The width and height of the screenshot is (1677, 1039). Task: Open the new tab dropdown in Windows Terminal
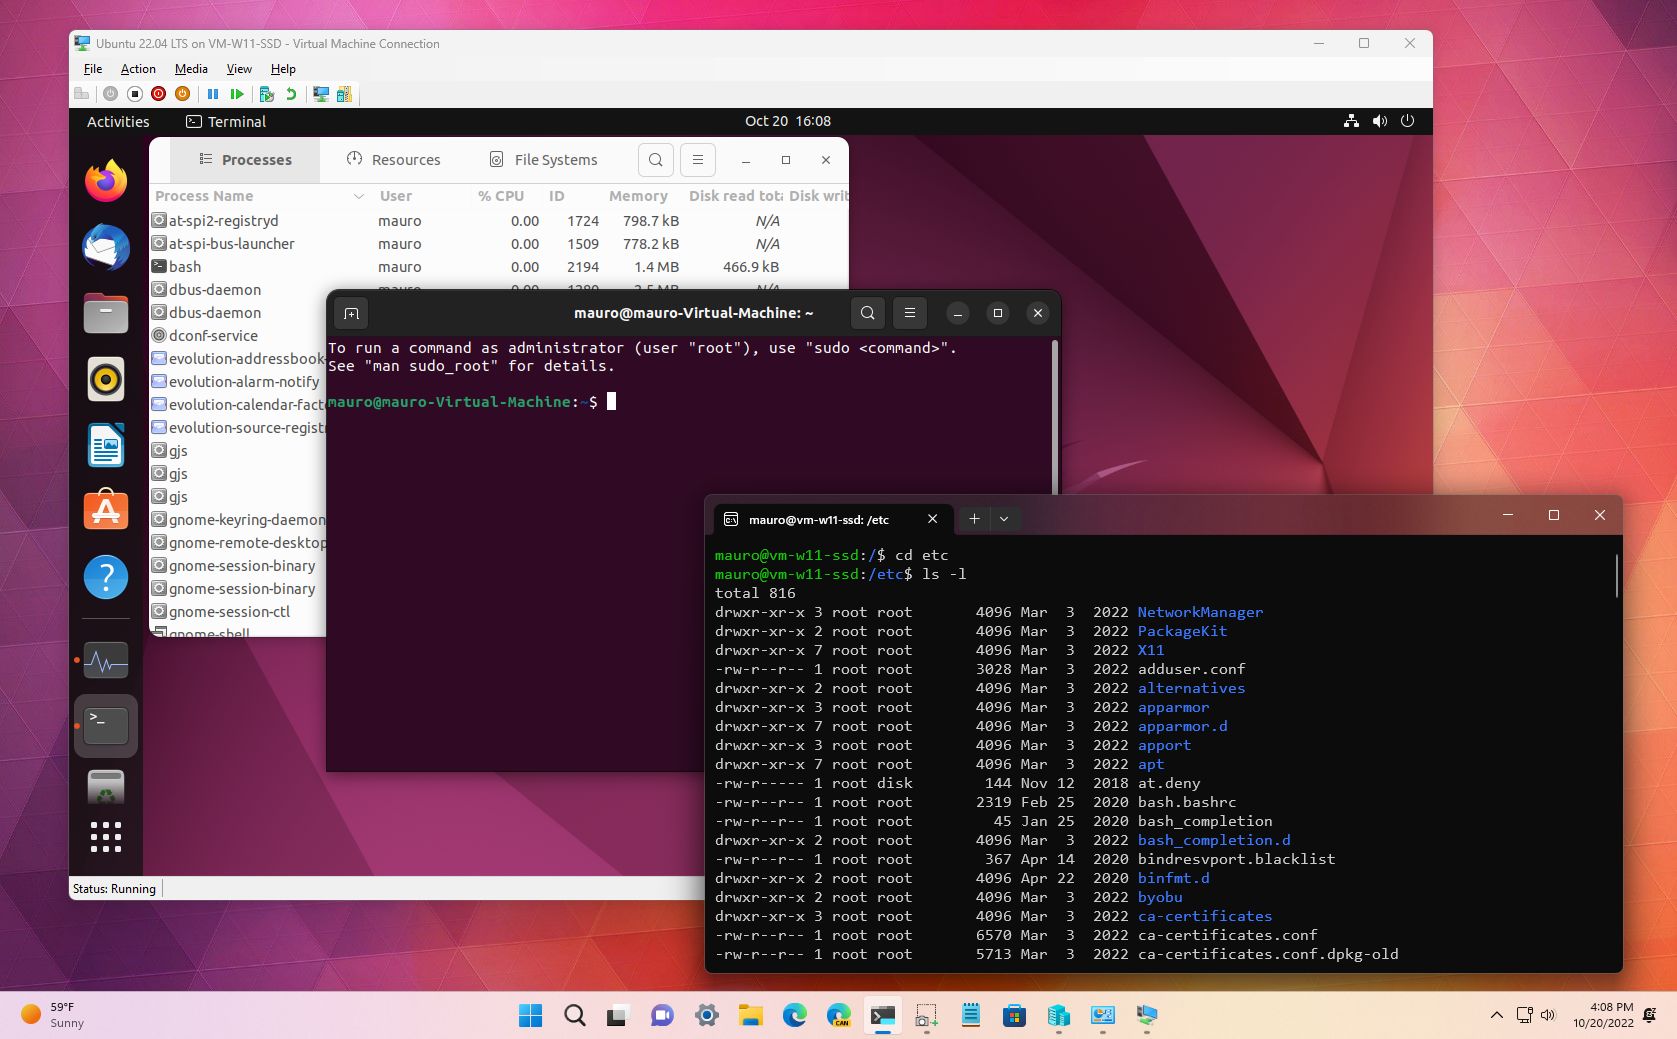[x=1003, y=519]
